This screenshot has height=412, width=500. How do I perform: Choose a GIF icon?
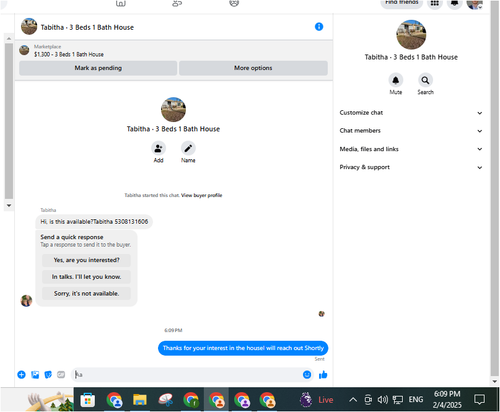pyautogui.click(x=61, y=375)
